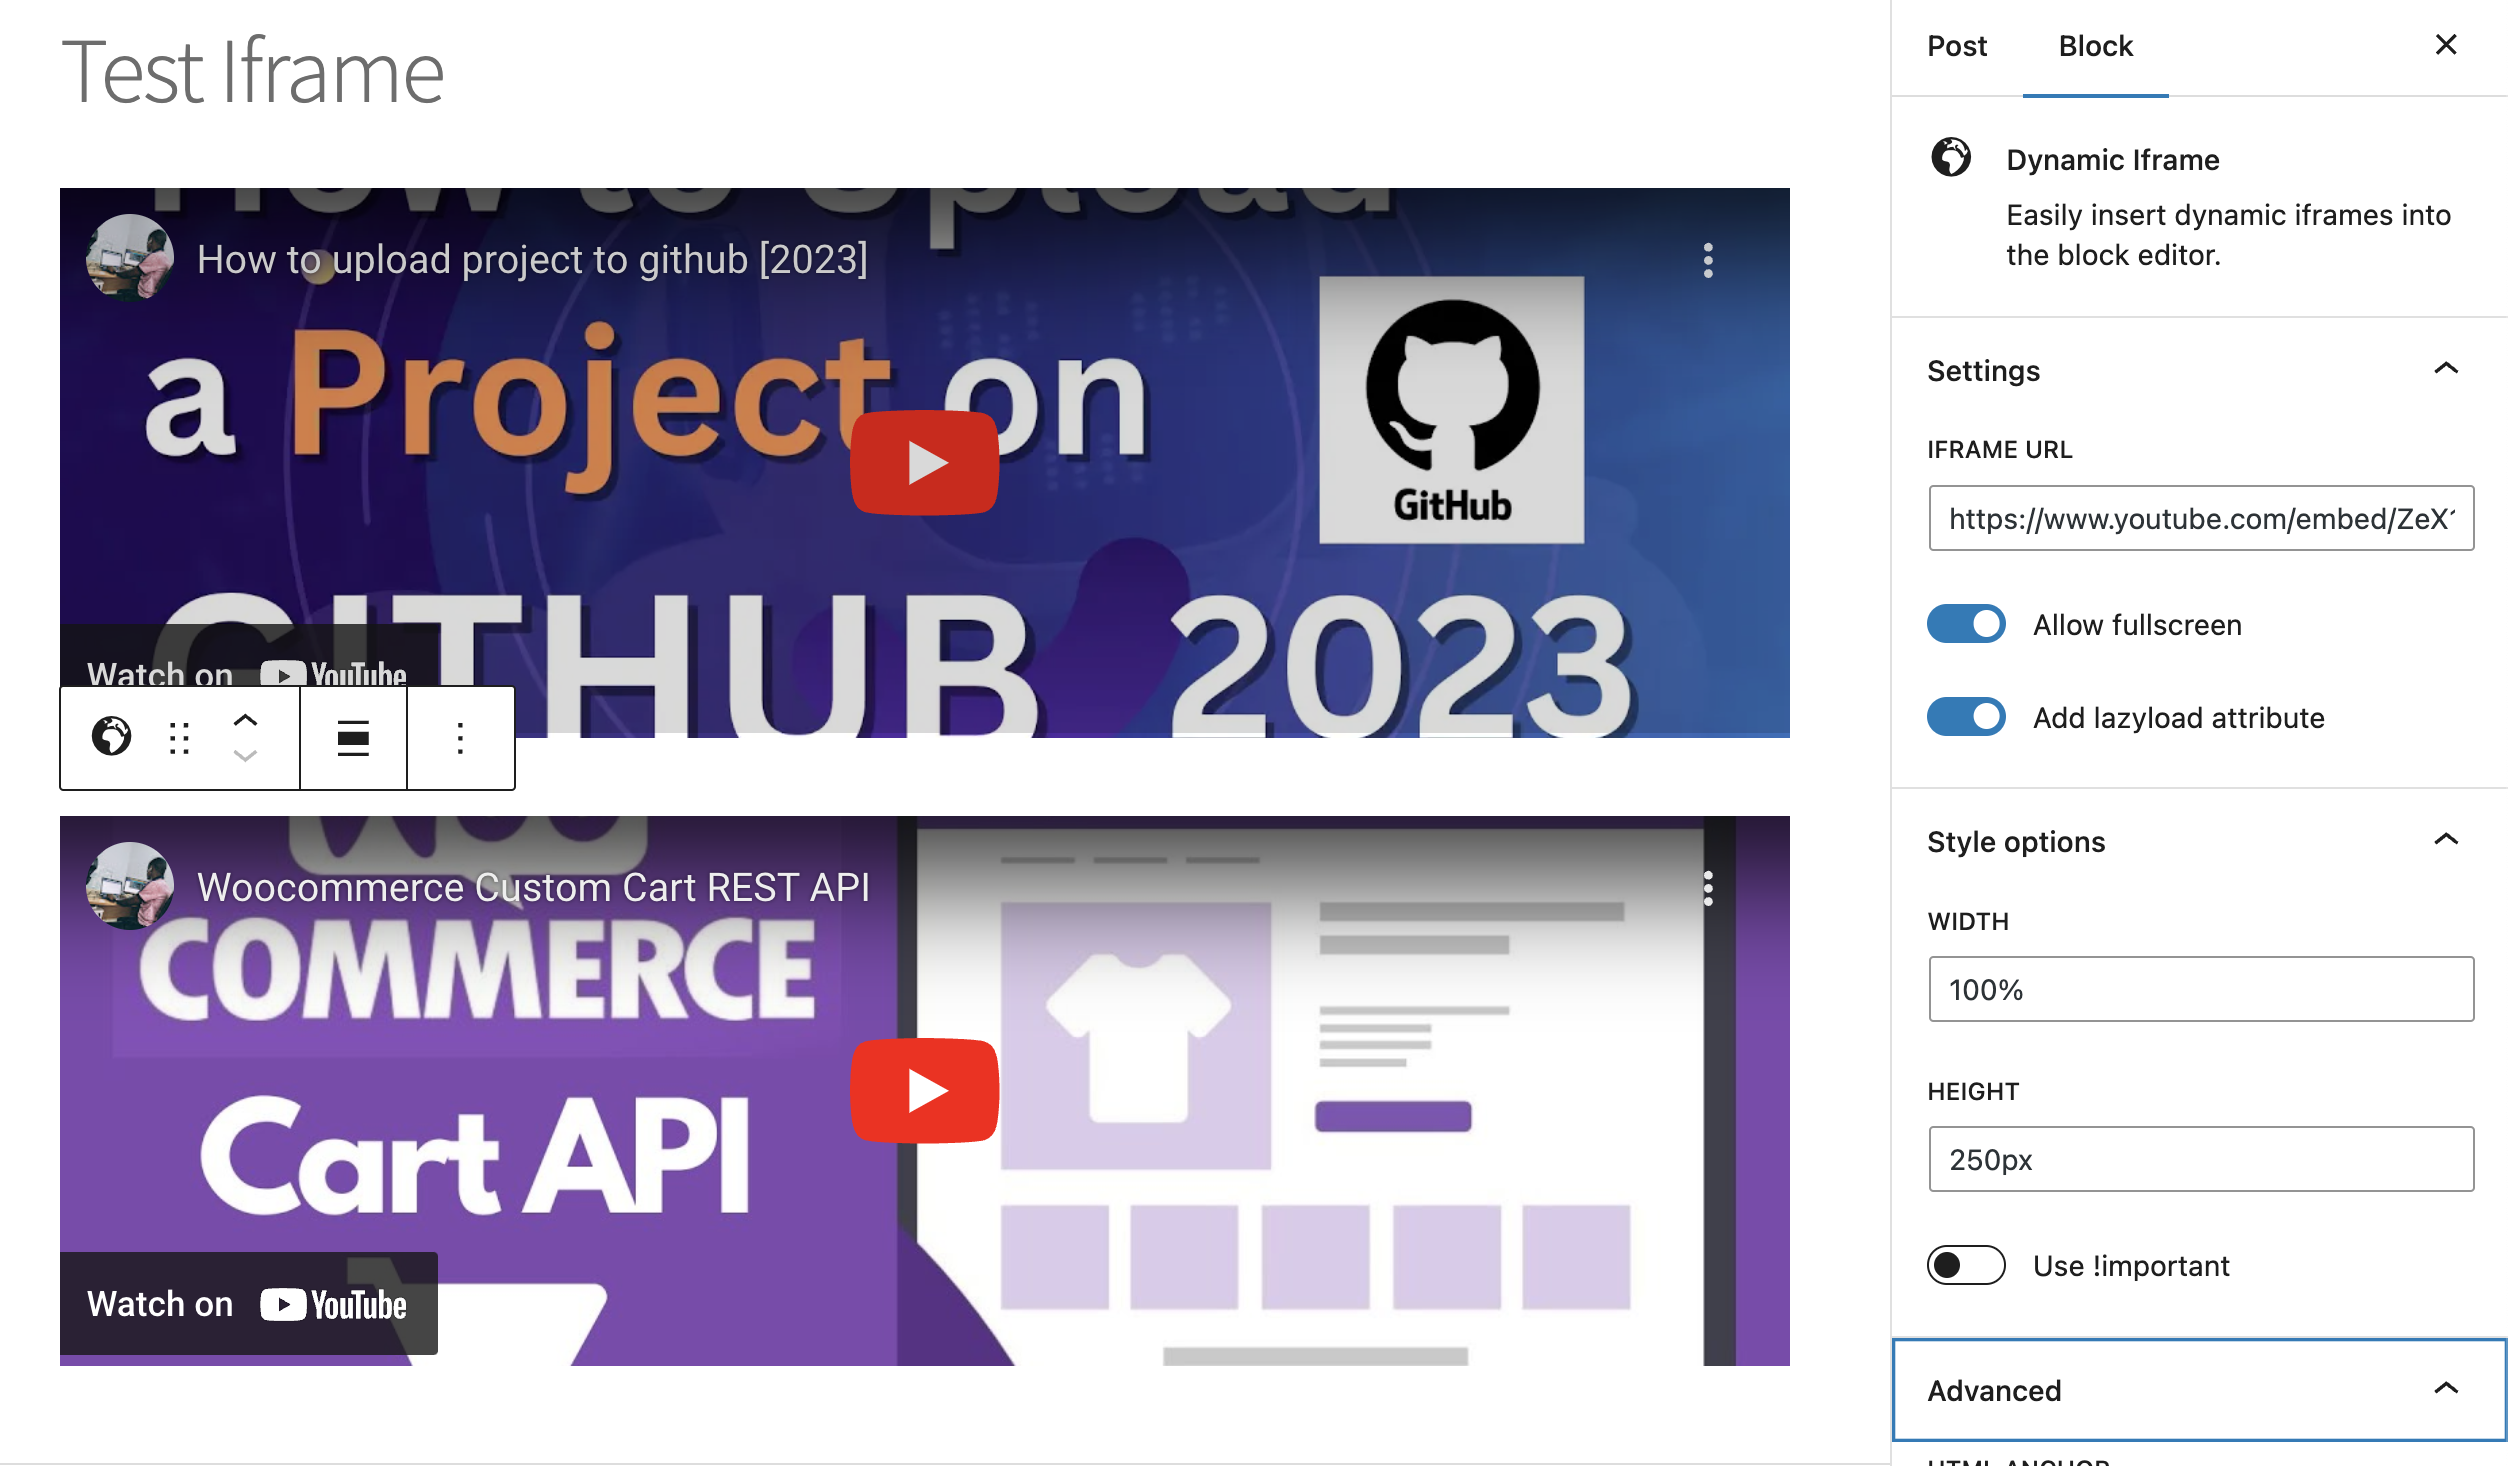The image size is (2508, 1466).
Task: Click the Dynamic Iframe block type icon in toolbar
Action: pos(111,737)
